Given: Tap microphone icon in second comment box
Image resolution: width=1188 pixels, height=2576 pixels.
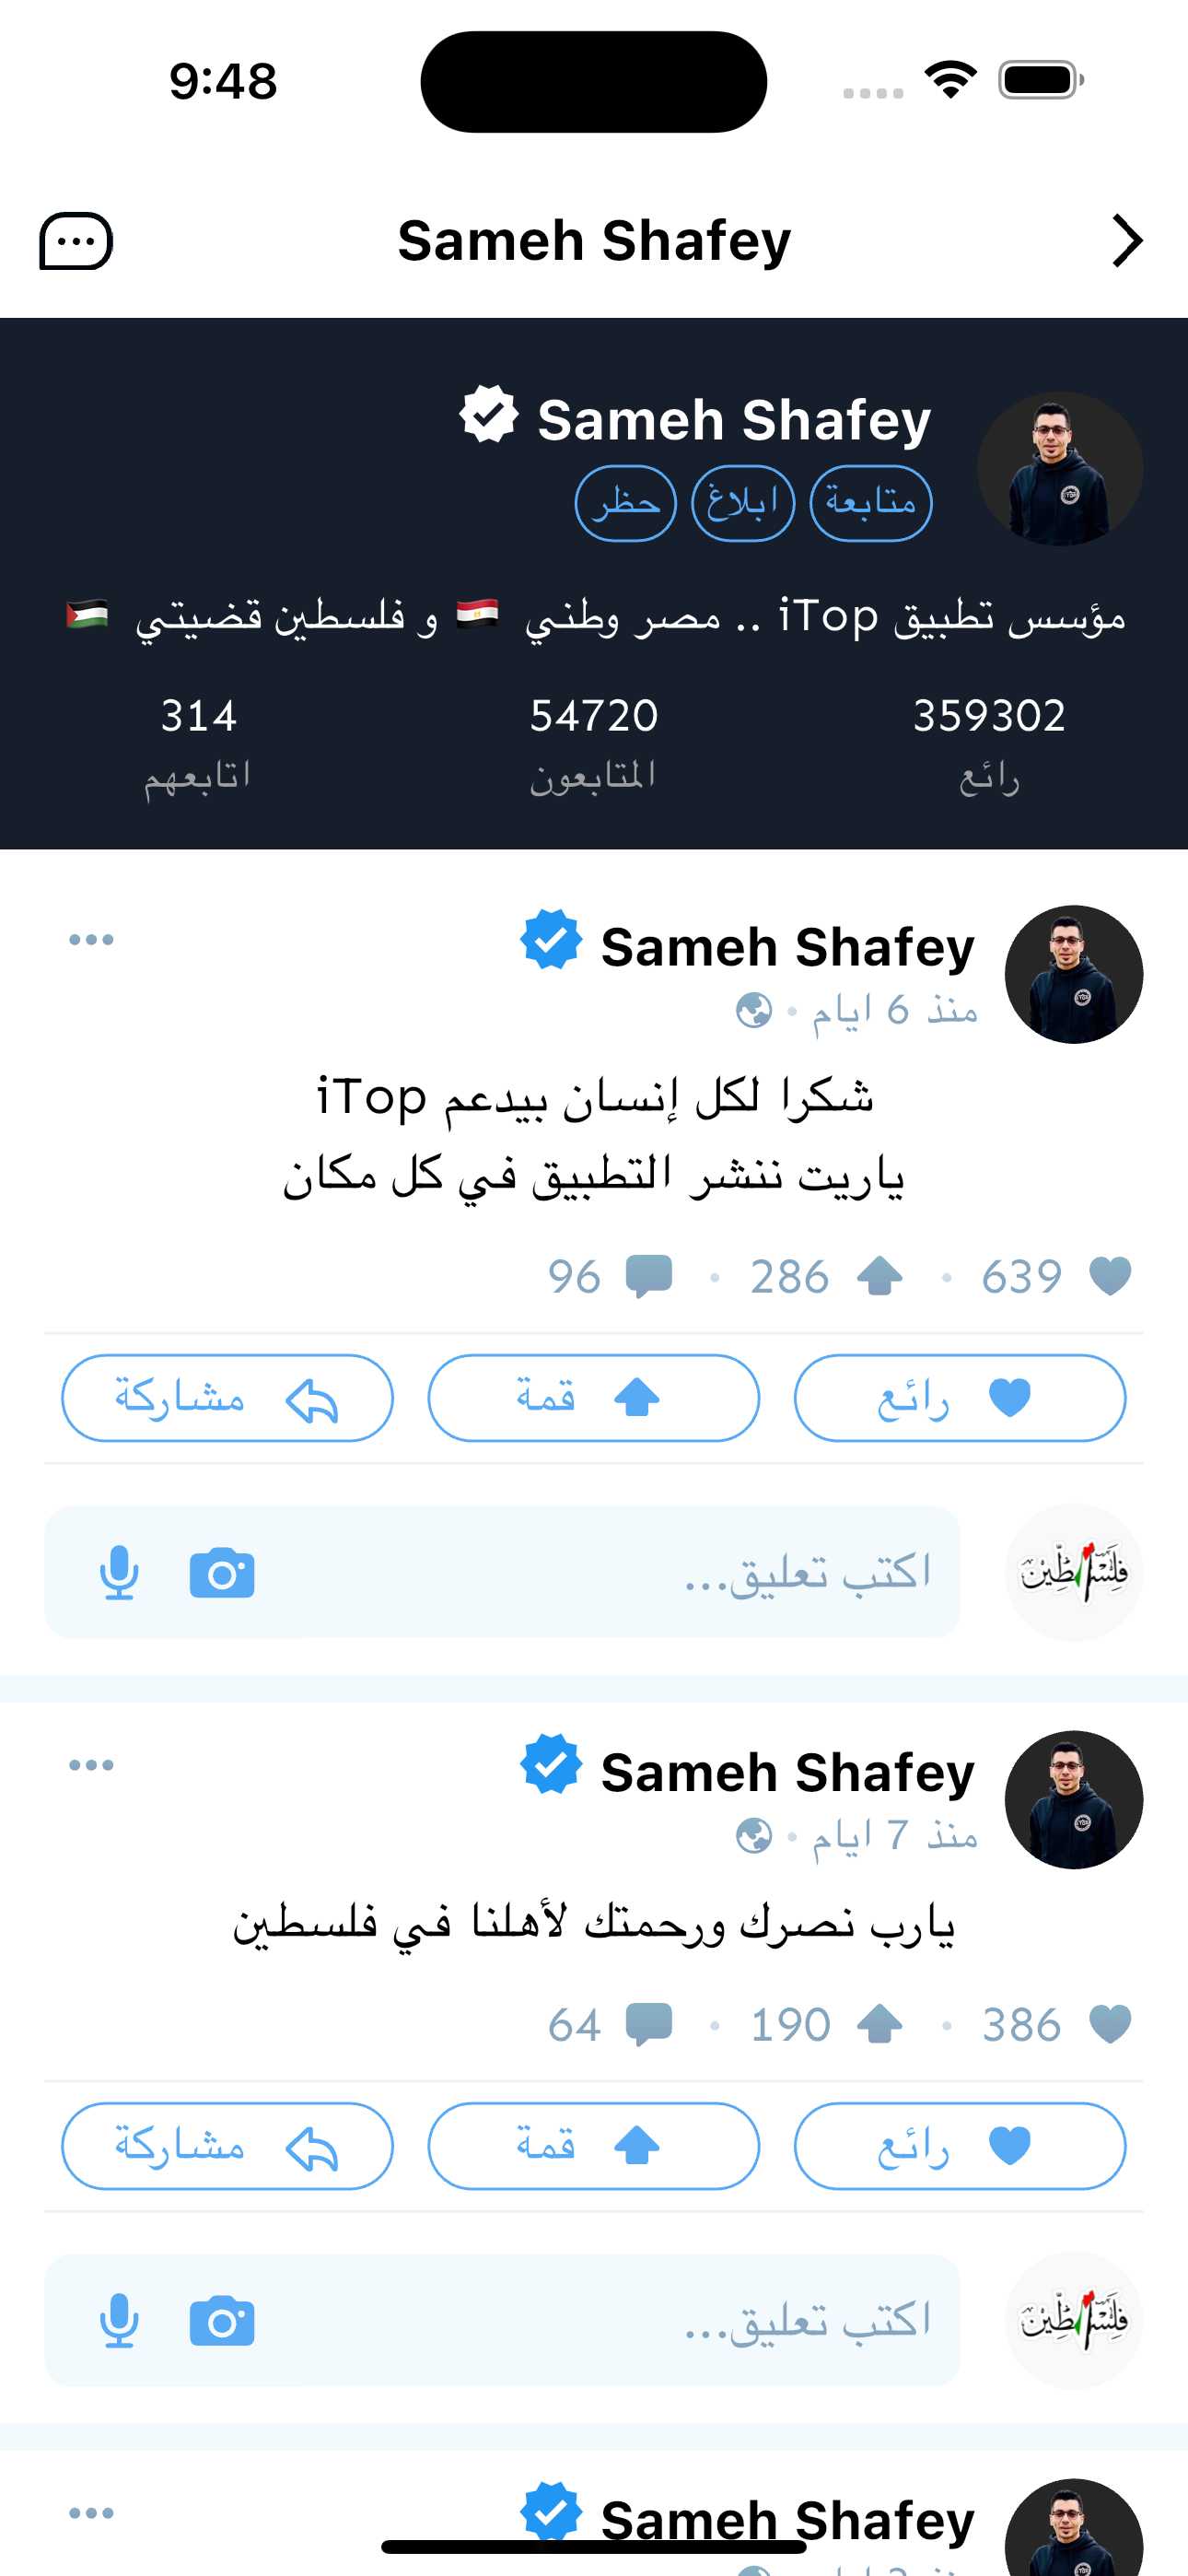Looking at the screenshot, I should coord(119,2321).
